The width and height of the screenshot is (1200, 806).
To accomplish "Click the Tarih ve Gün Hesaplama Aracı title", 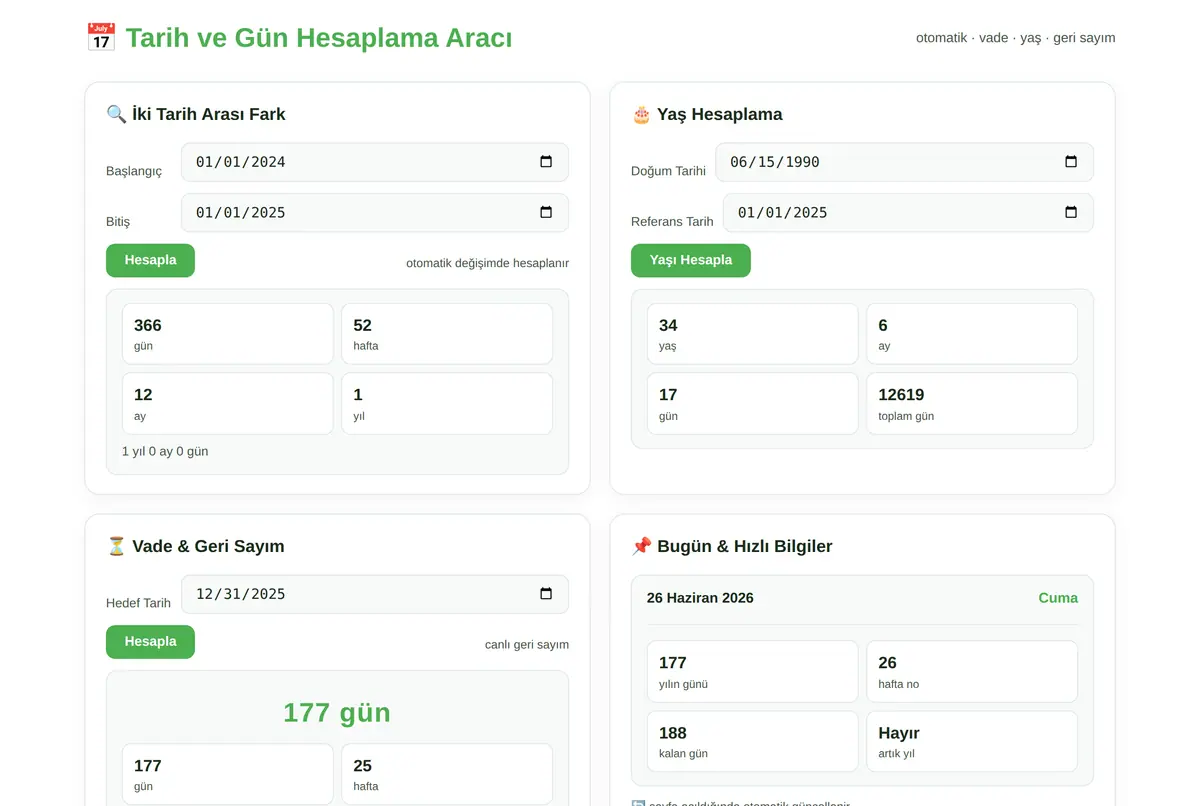I will click(x=319, y=38).
